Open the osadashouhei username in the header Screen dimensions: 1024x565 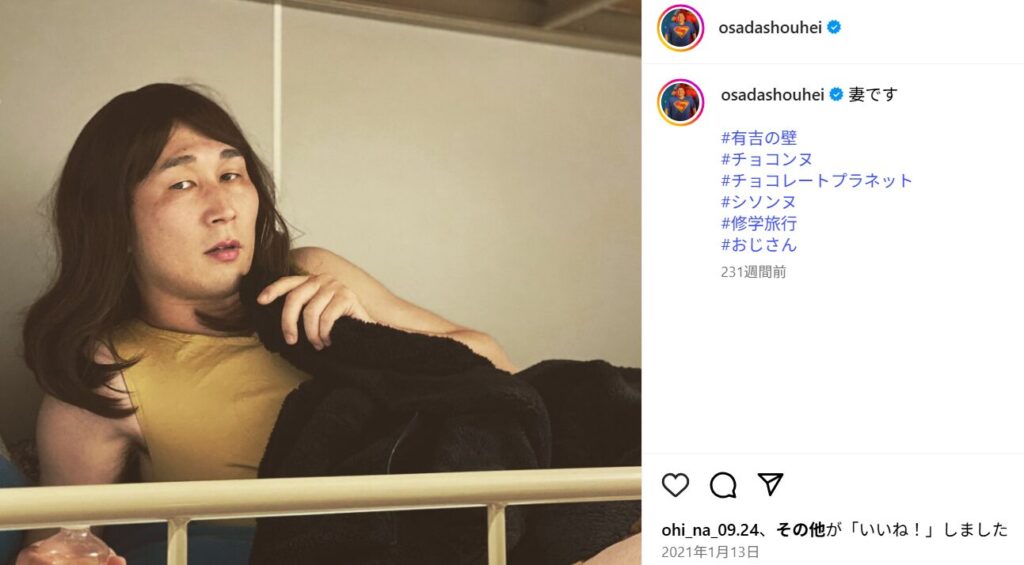point(770,27)
